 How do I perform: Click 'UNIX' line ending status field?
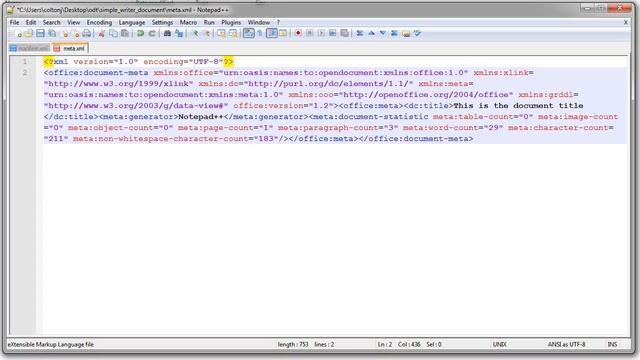click(500, 344)
